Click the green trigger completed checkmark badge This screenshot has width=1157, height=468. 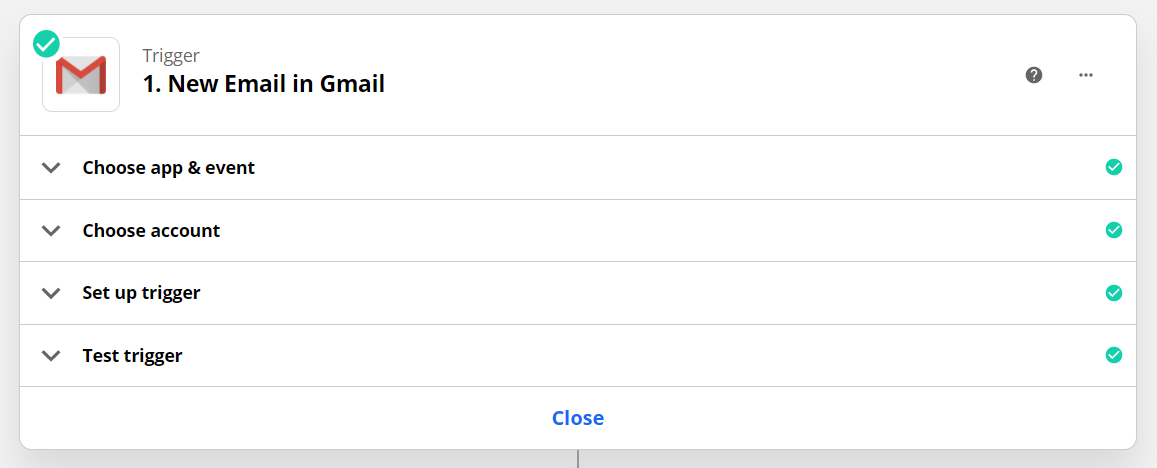pos(46,44)
